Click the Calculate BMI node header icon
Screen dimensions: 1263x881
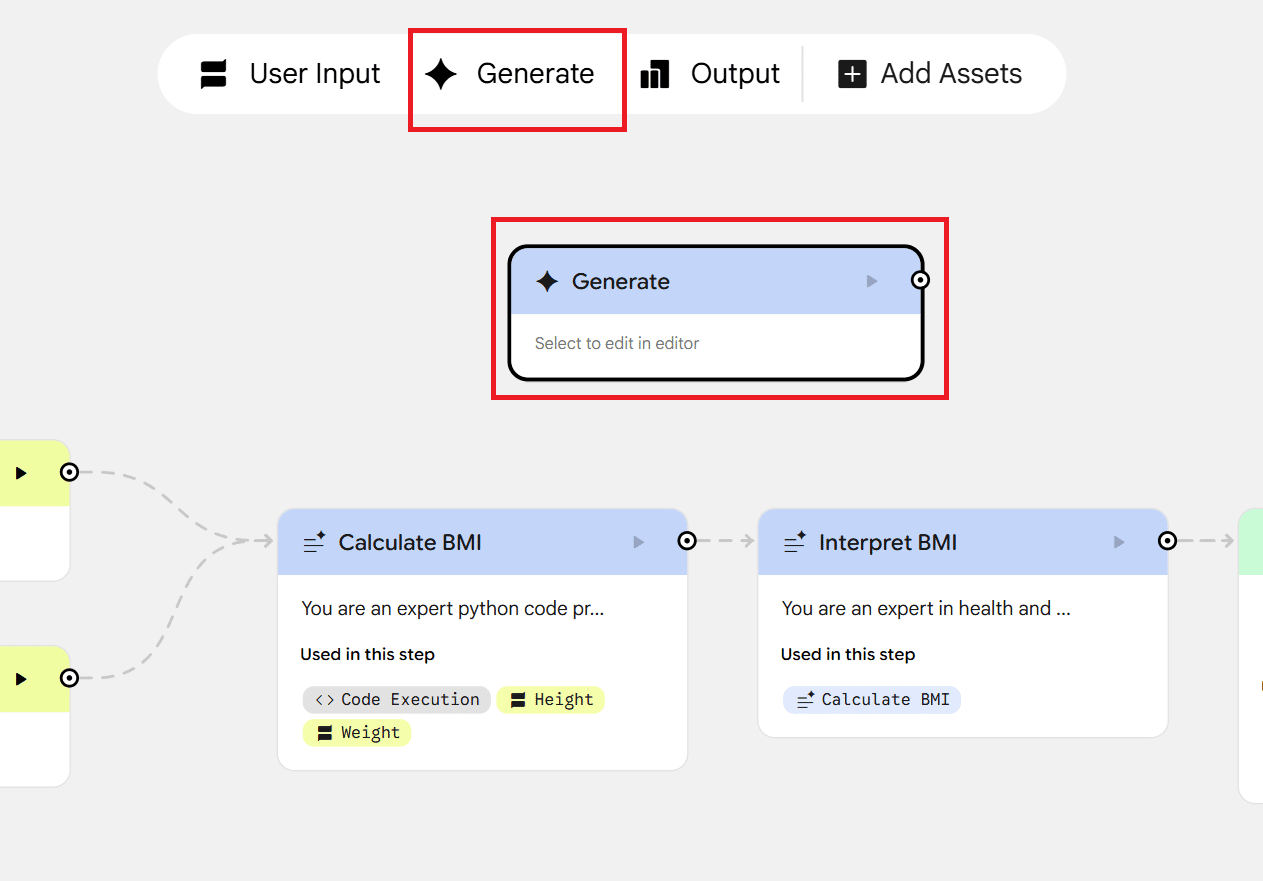(x=314, y=543)
